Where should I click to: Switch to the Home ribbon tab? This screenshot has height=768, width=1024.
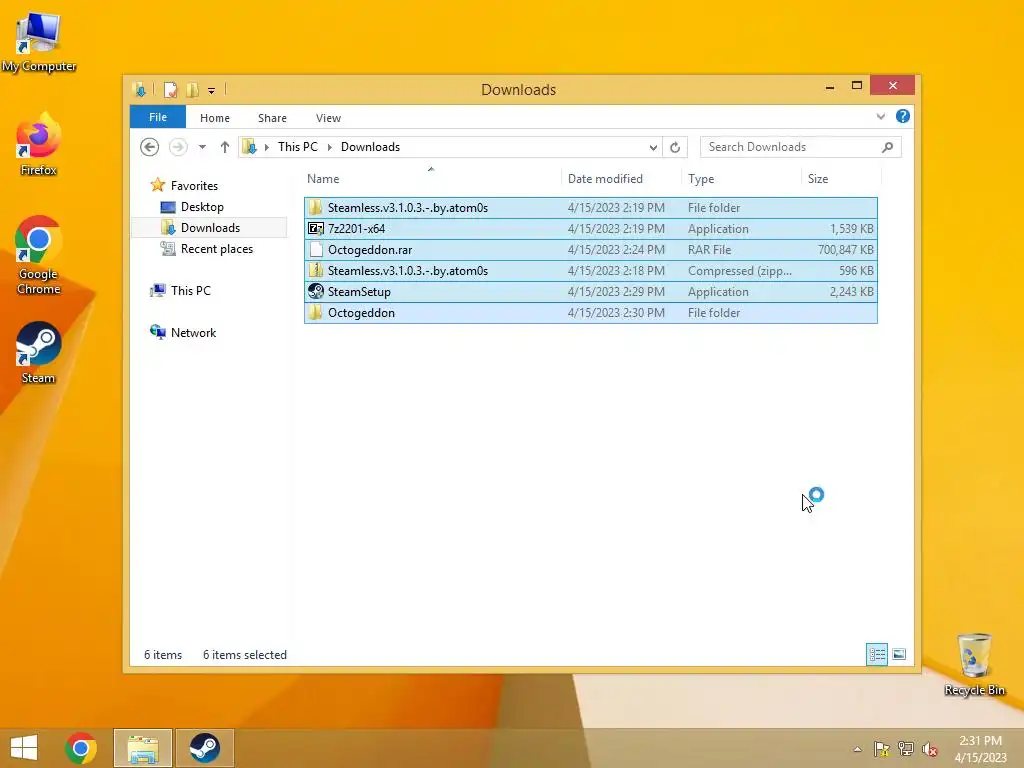coord(215,118)
